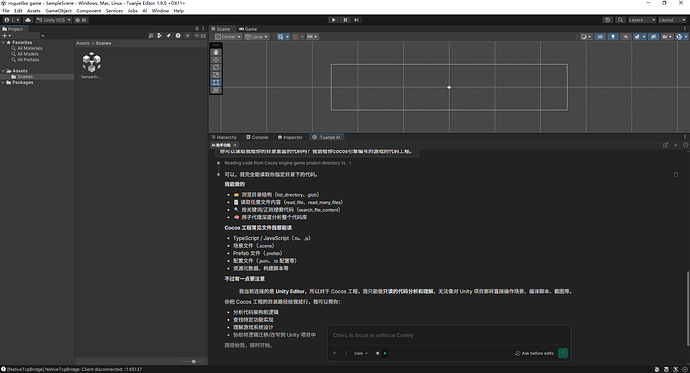Start a new AI chat with plus
This screenshot has width=690, height=373.
[675, 145]
